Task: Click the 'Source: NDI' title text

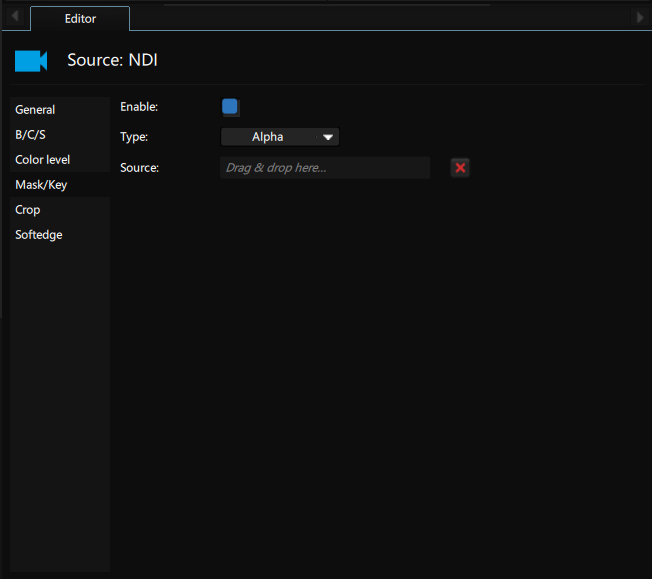Action: pyautogui.click(x=112, y=60)
